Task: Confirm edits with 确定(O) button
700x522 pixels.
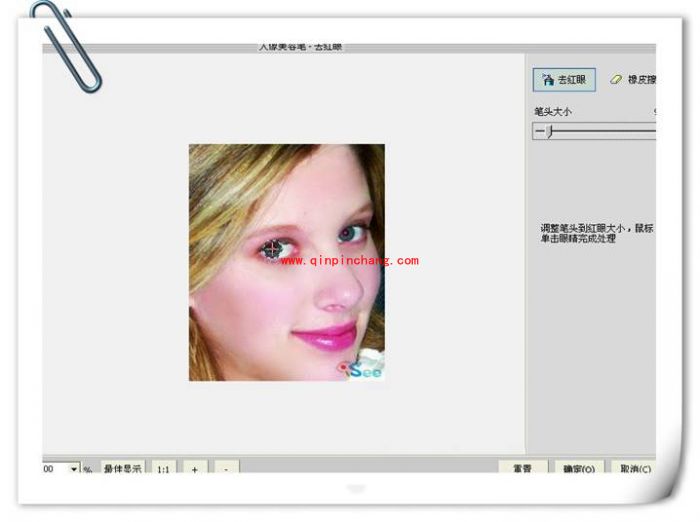Action: pos(579,468)
